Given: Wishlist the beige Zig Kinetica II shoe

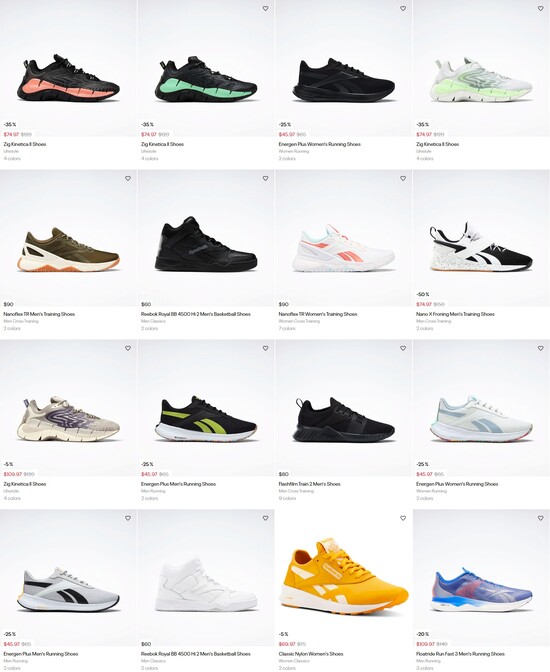Looking at the screenshot, I should tap(128, 348).
